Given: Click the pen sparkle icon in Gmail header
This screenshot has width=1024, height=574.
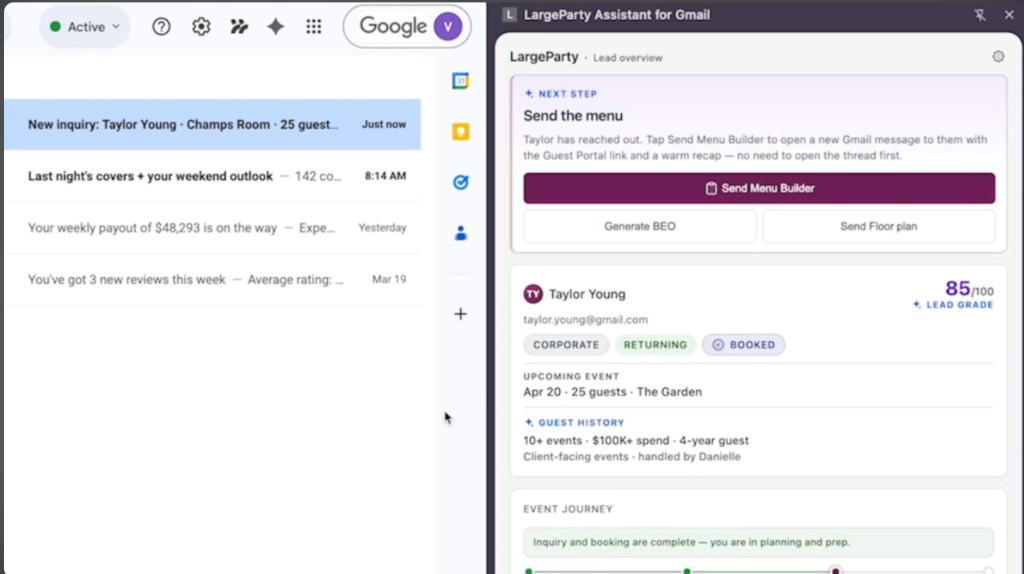Looking at the screenshot, I should 239,27.
